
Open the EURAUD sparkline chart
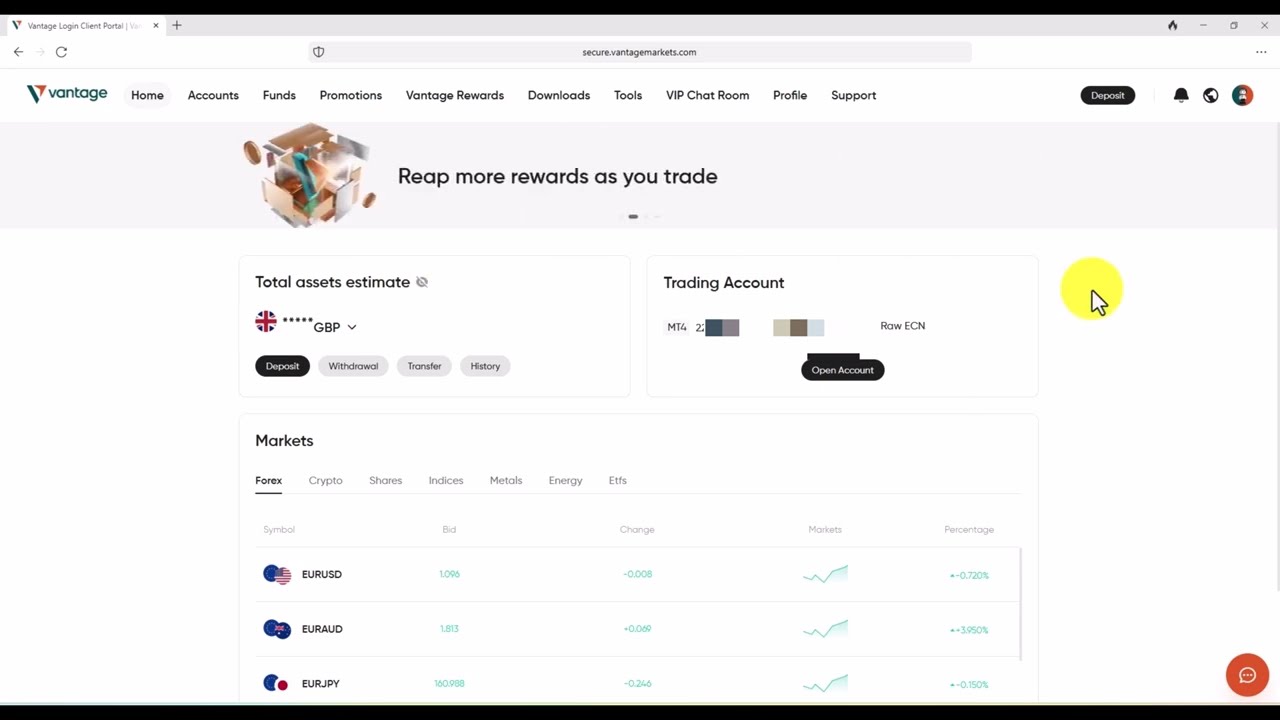(x=825, y=629)
